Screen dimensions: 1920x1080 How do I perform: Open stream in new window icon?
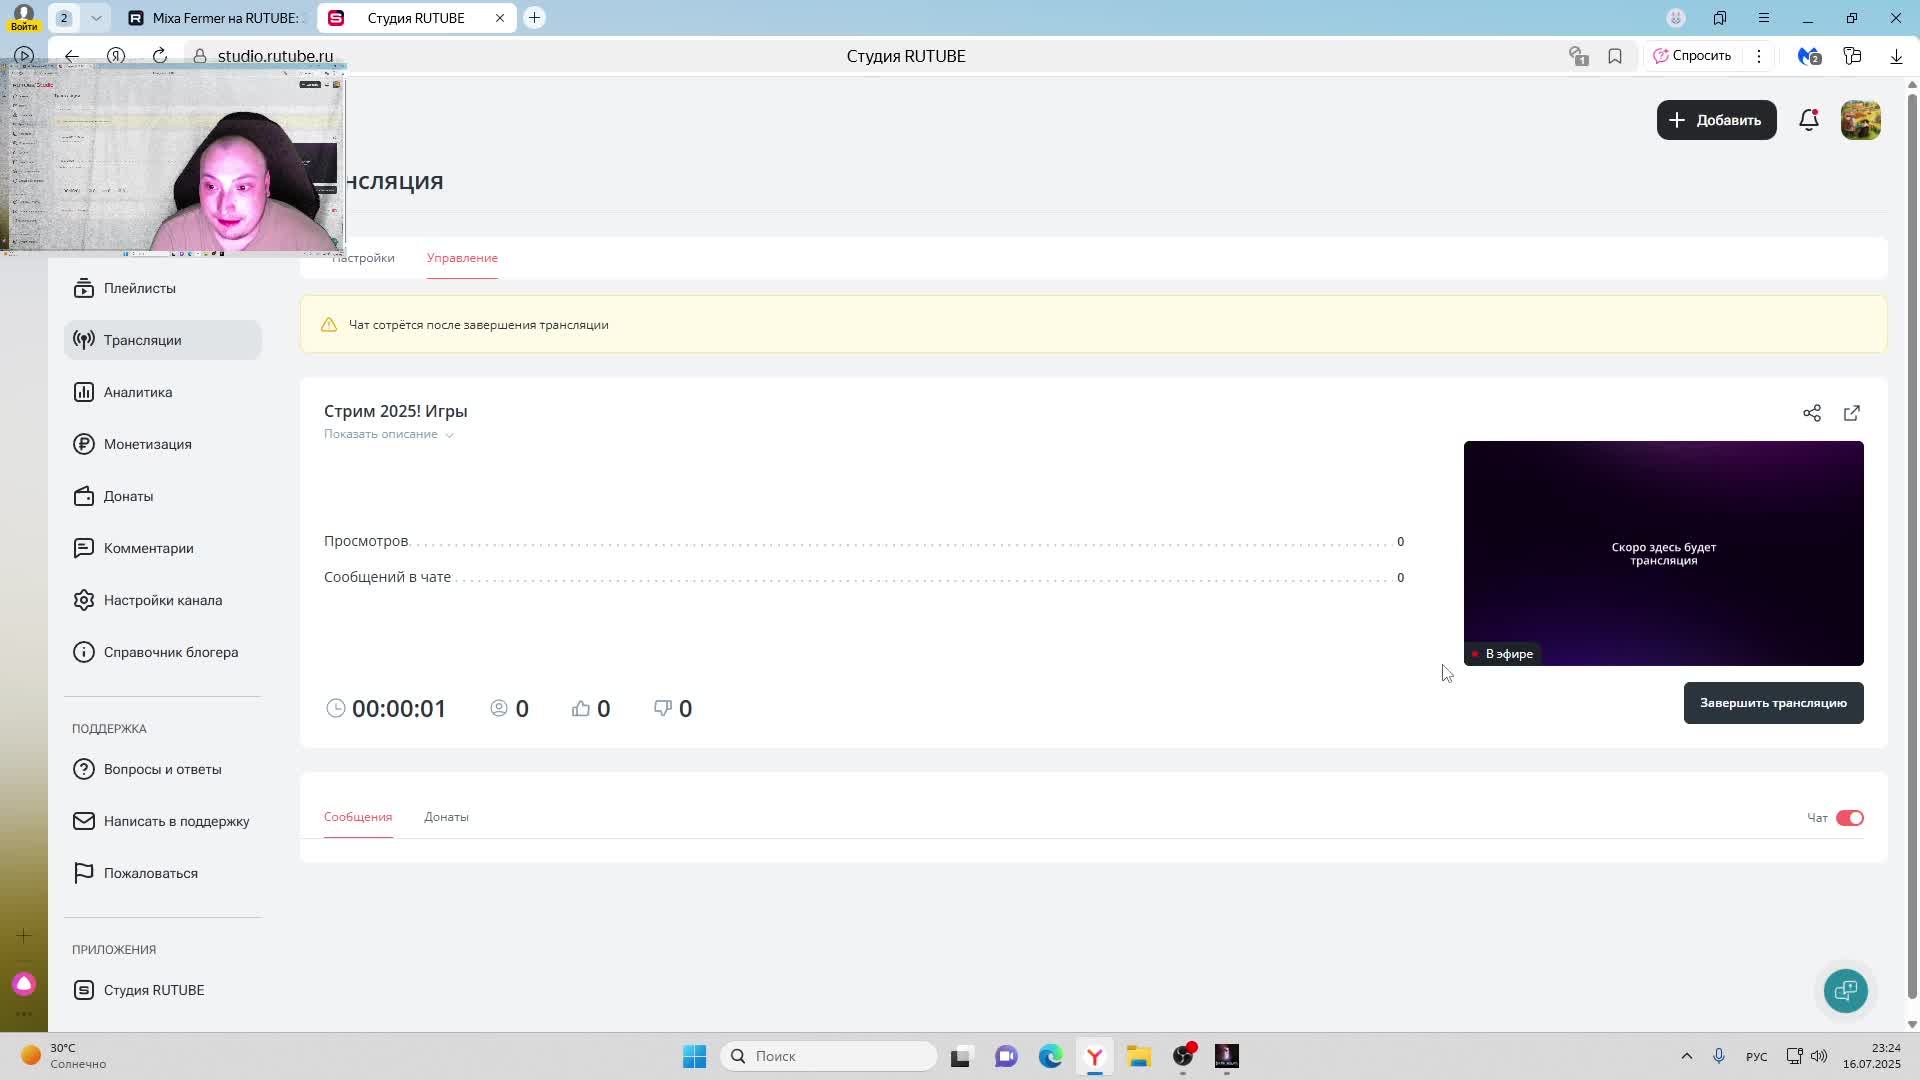(1851, 413)
